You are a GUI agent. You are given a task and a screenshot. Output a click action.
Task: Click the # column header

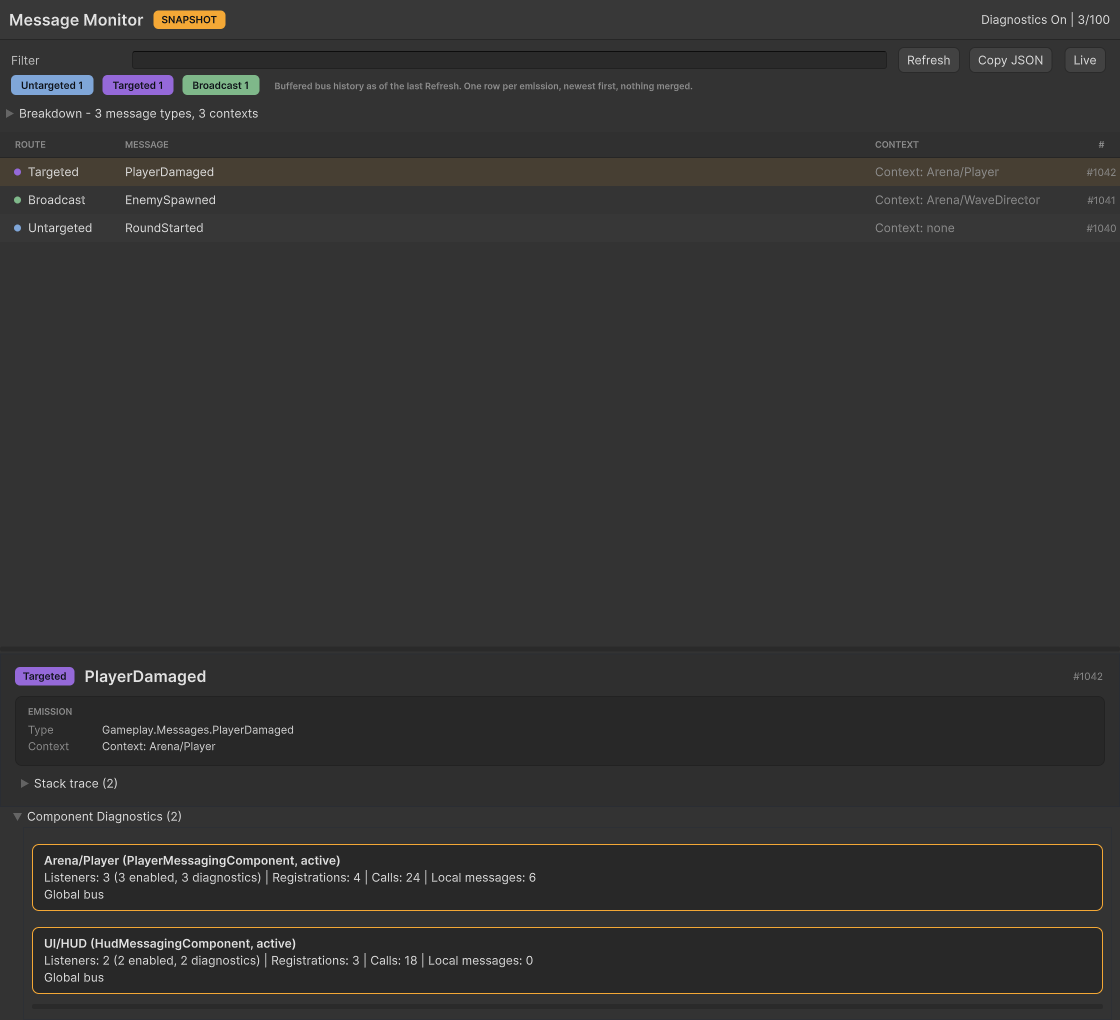pos(1101,144)
